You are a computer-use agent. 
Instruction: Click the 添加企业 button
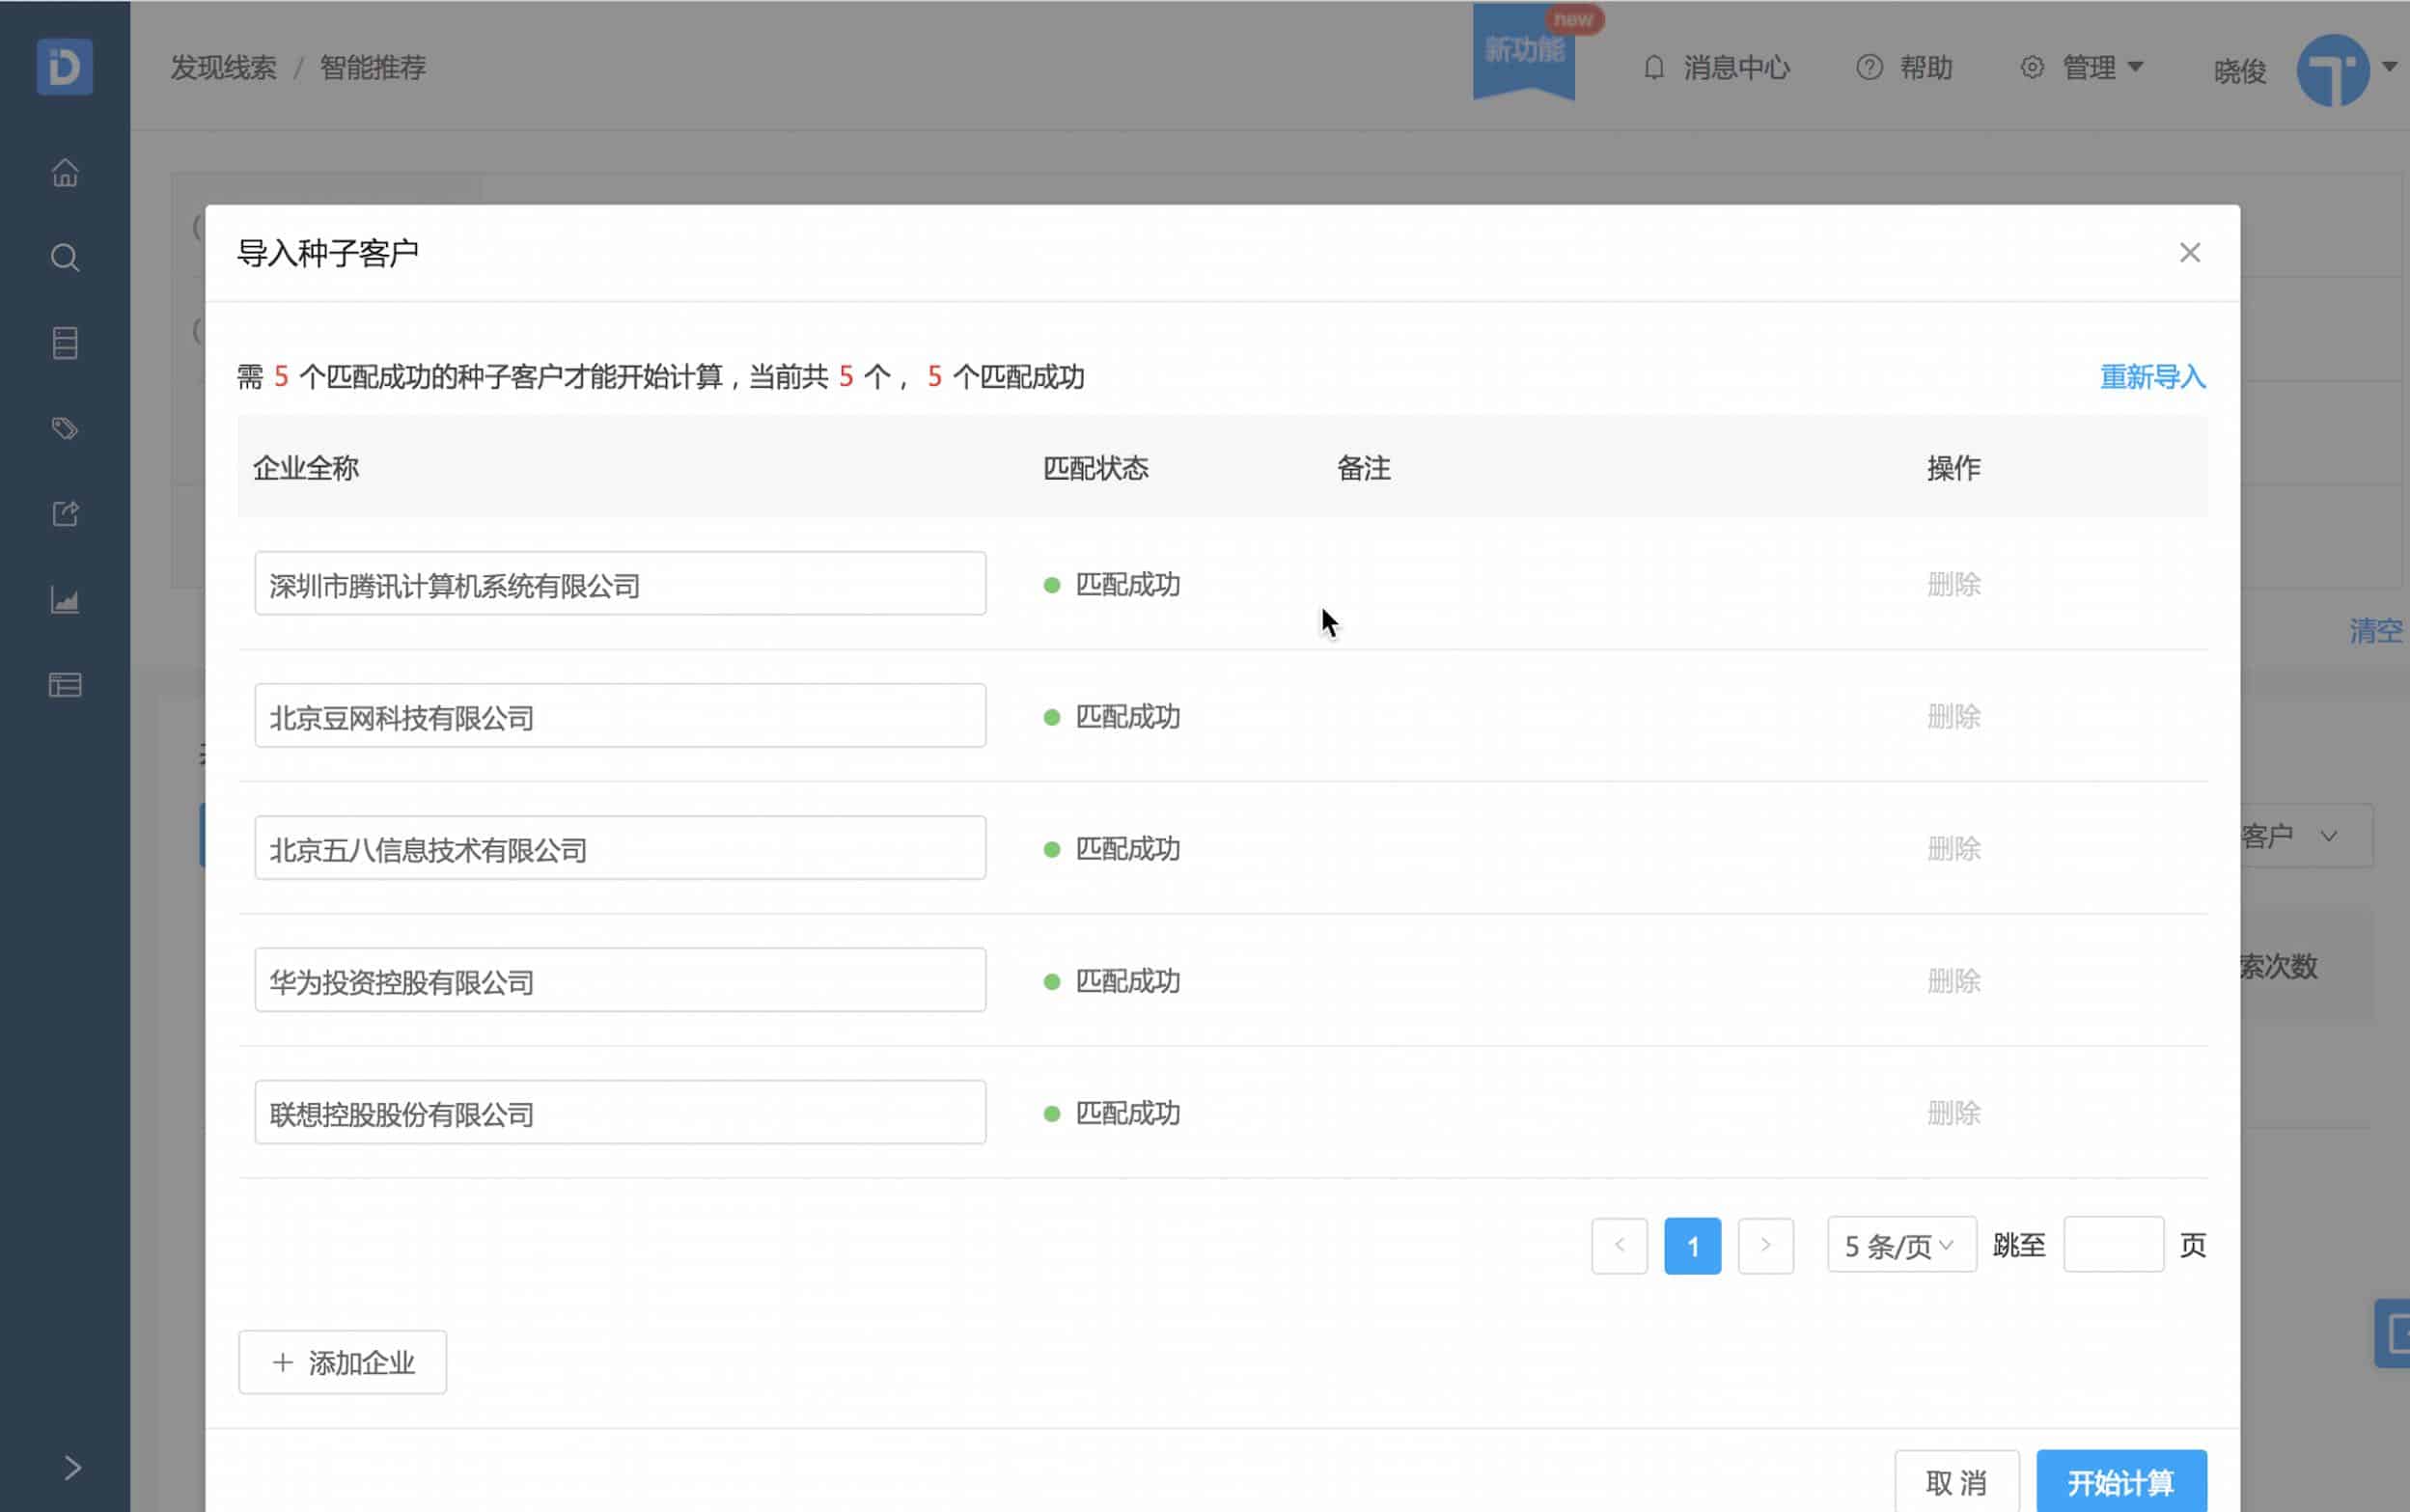tap(342, 1362)
